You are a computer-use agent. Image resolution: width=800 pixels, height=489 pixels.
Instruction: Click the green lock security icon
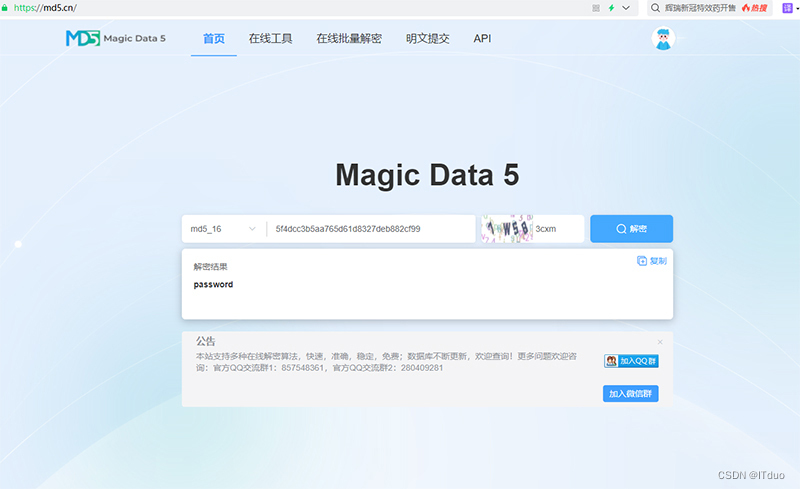pos(5,8)
